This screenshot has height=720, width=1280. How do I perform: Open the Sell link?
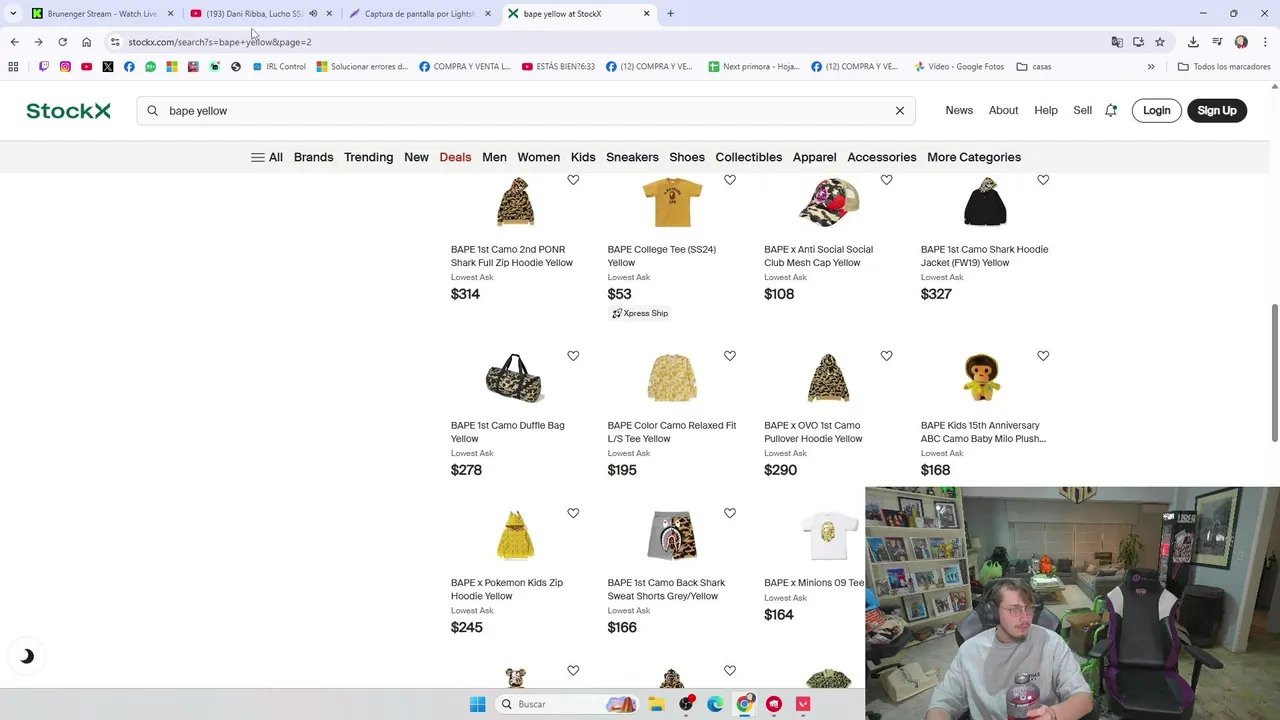pos(1082,111)
